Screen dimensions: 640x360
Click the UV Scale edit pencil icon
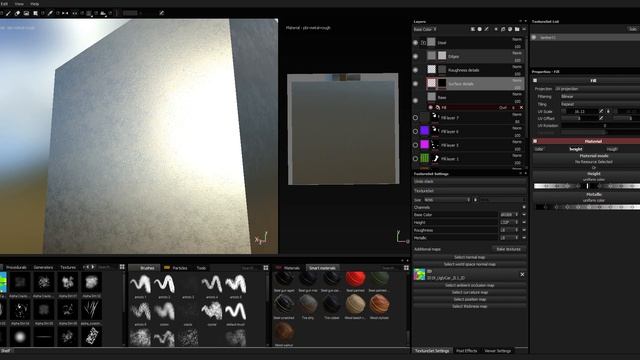pyautogui.click(x=601, y=111)
